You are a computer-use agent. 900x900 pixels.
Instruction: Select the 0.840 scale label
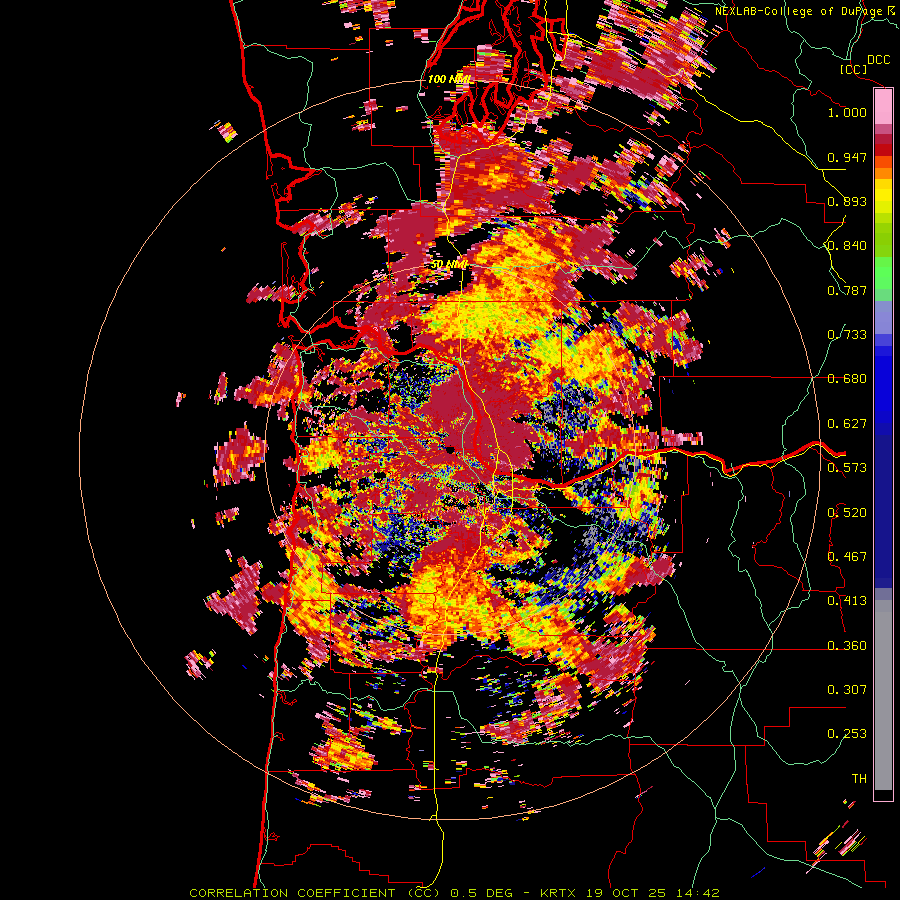847,246
